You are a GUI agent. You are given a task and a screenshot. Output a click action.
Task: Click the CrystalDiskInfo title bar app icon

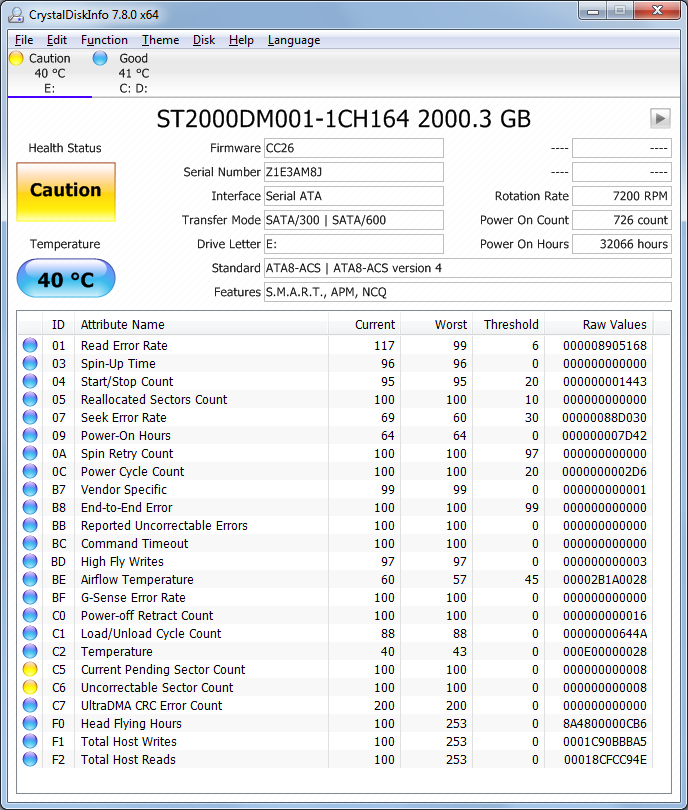coord(16,14)
